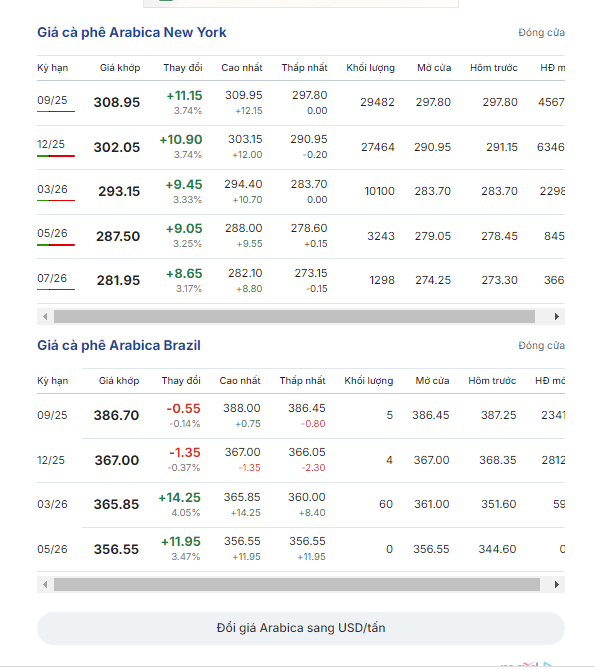Click the 386.70 Brazil matched price
Image resolution: width=595 pixels, height=669 pixels.
[x=116, y=416]
